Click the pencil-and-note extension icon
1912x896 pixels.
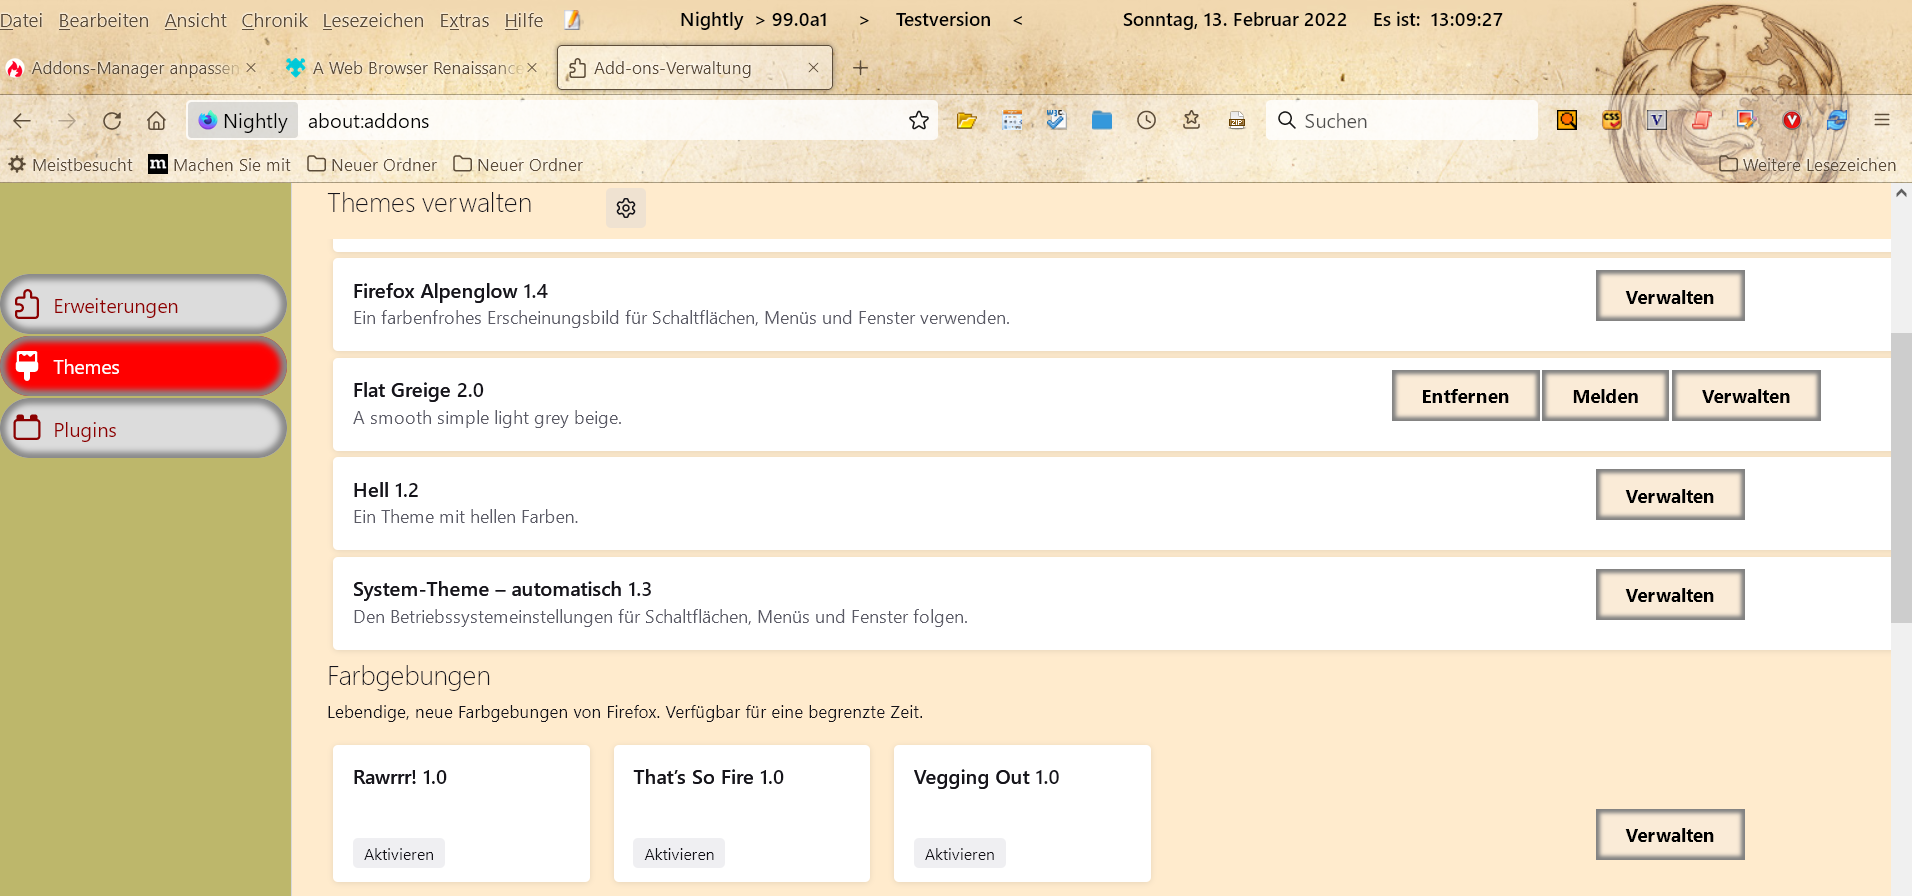[1747, 121]
